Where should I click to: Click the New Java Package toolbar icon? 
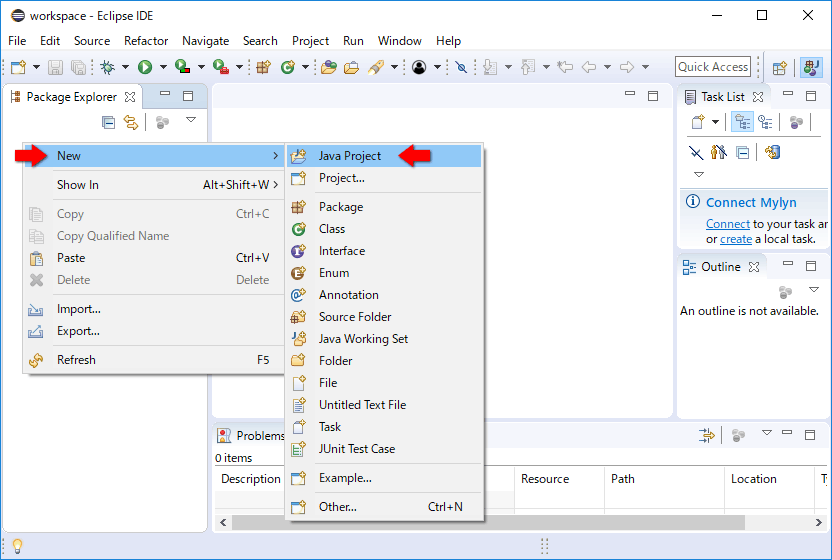(x=264, y=67)
